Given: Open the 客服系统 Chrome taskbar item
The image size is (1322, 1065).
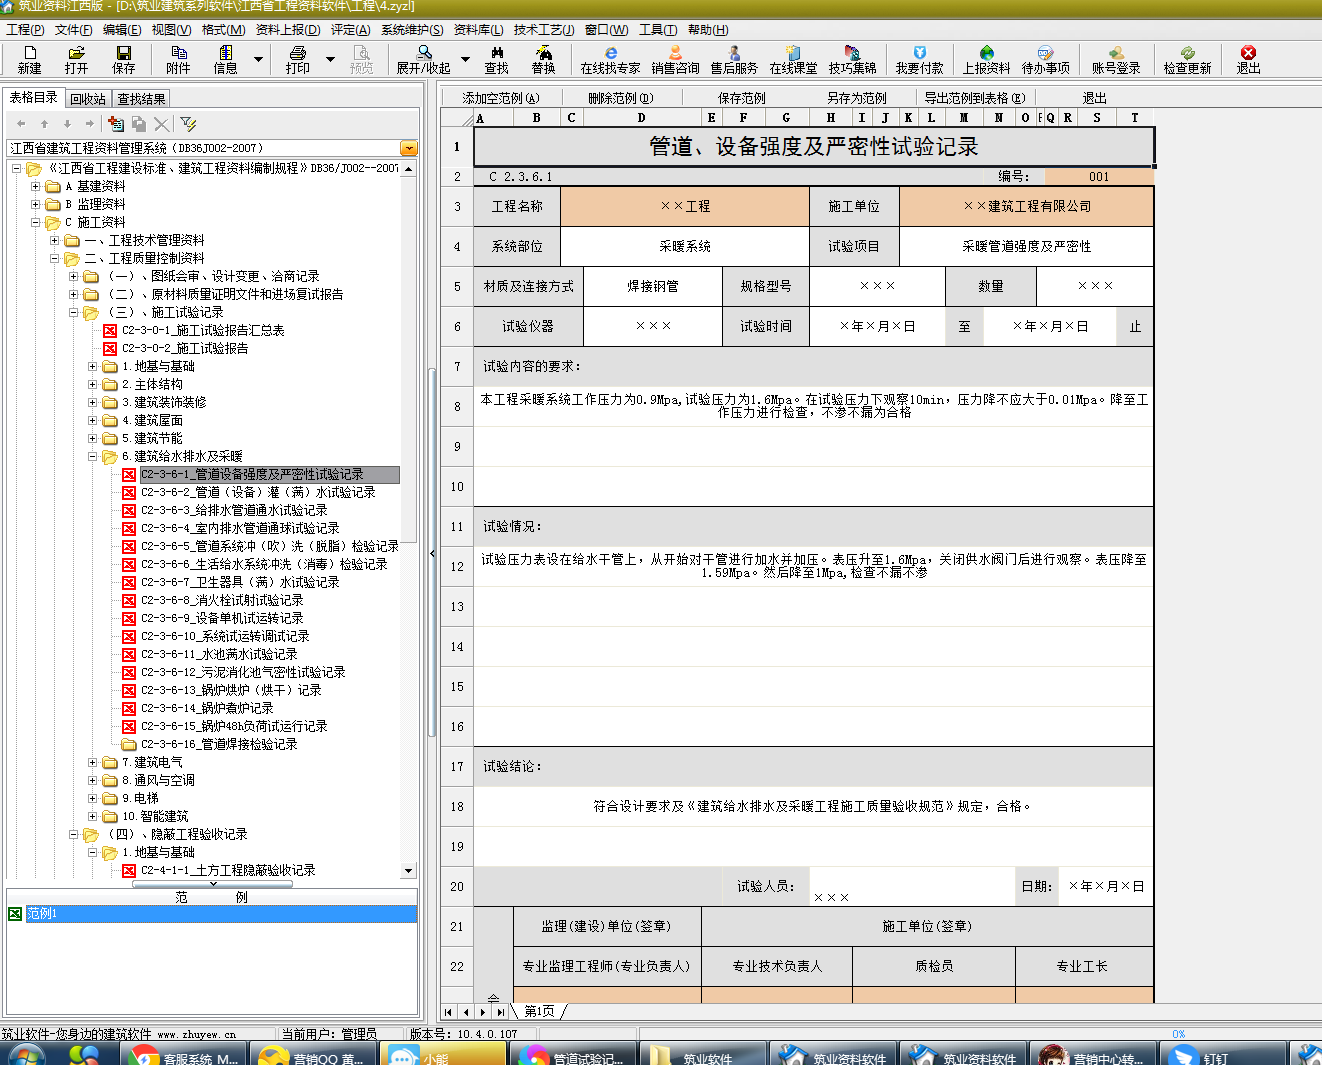Looking at the screenshot, I should click(x=185, y=1054).
